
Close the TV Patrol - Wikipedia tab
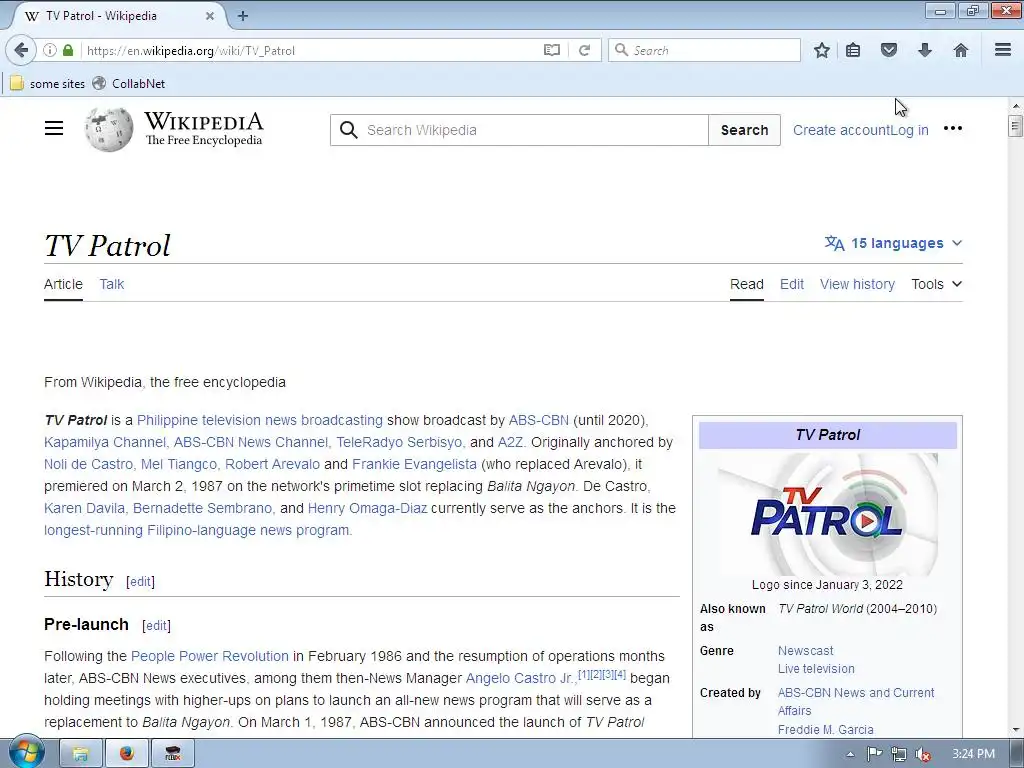(x=210, y=16)
